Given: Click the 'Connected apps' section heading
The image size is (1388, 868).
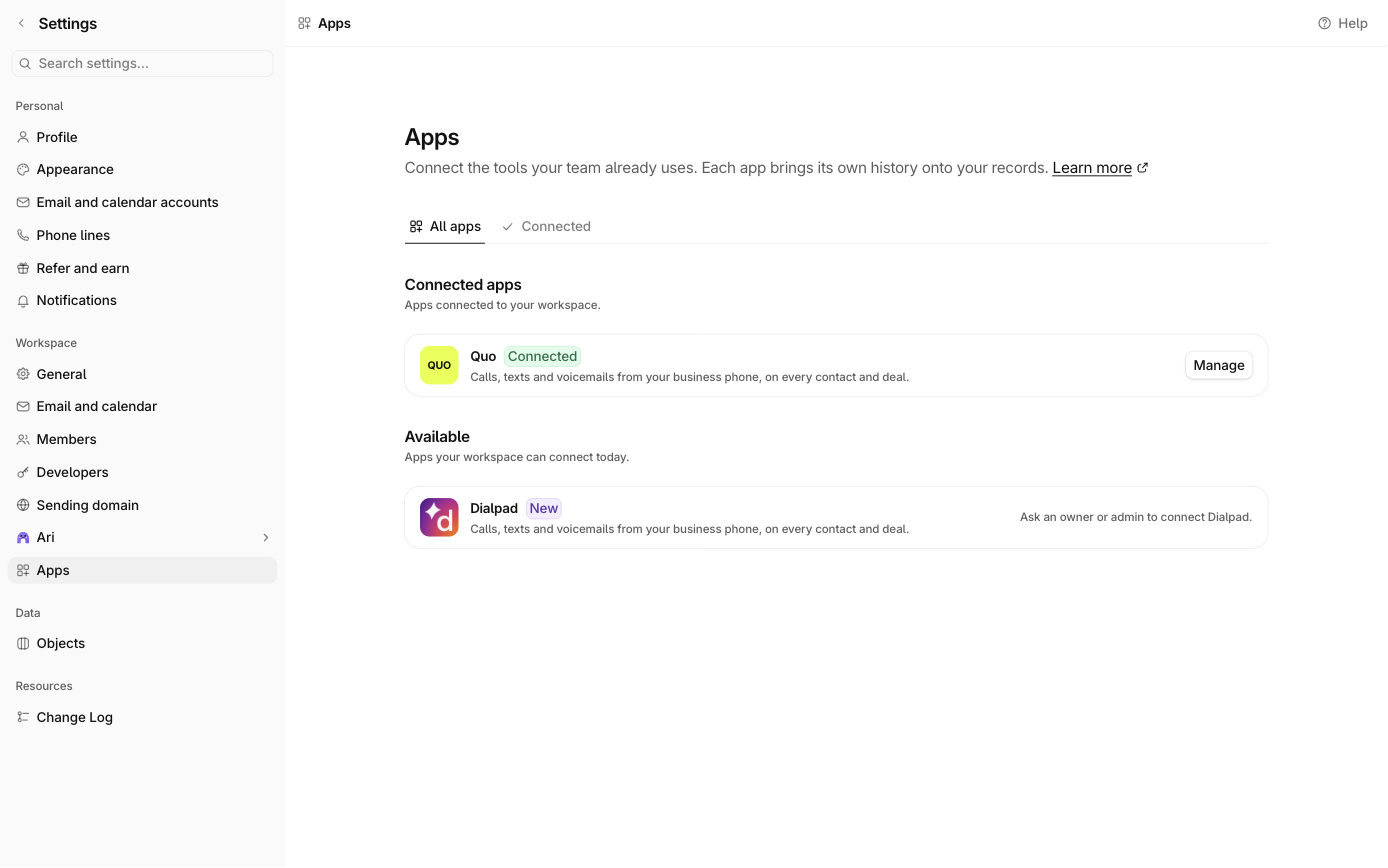Looking at the screenshot, I should [x=463, y=285].
